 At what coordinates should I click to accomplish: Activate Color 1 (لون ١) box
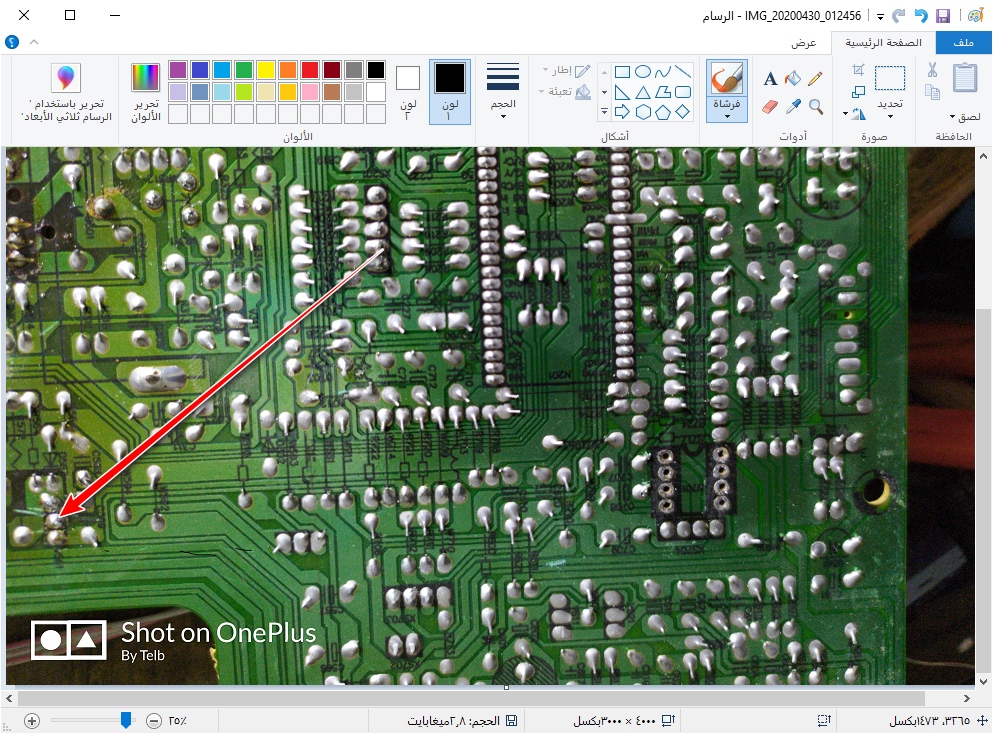(450, 91)
